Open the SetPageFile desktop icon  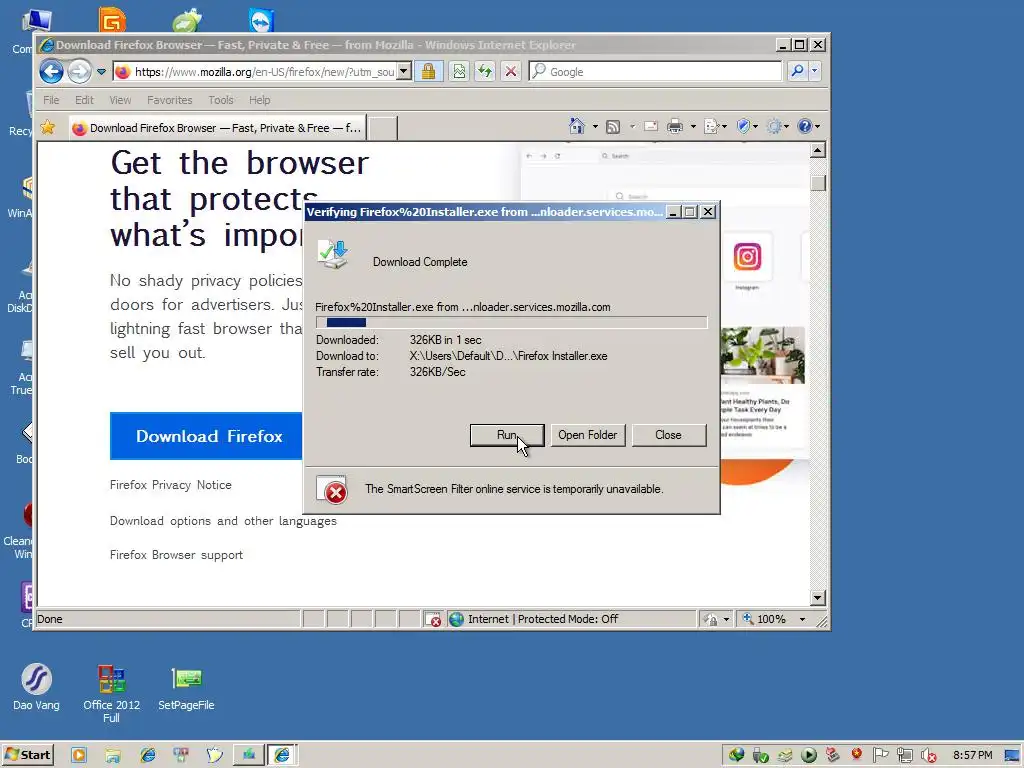[x=186, y=687]
